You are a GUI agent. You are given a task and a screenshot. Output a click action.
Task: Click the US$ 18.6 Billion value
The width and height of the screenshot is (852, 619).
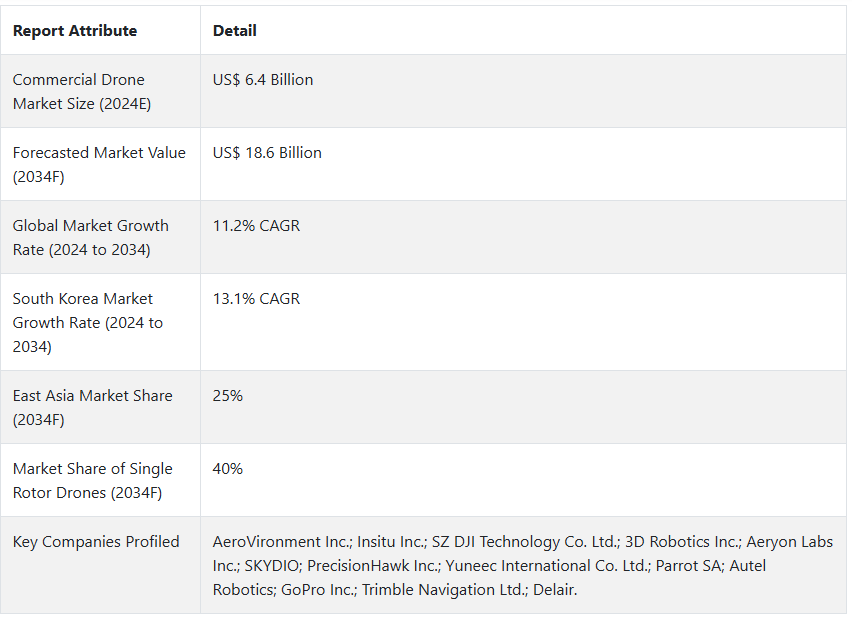pos(267,153)
